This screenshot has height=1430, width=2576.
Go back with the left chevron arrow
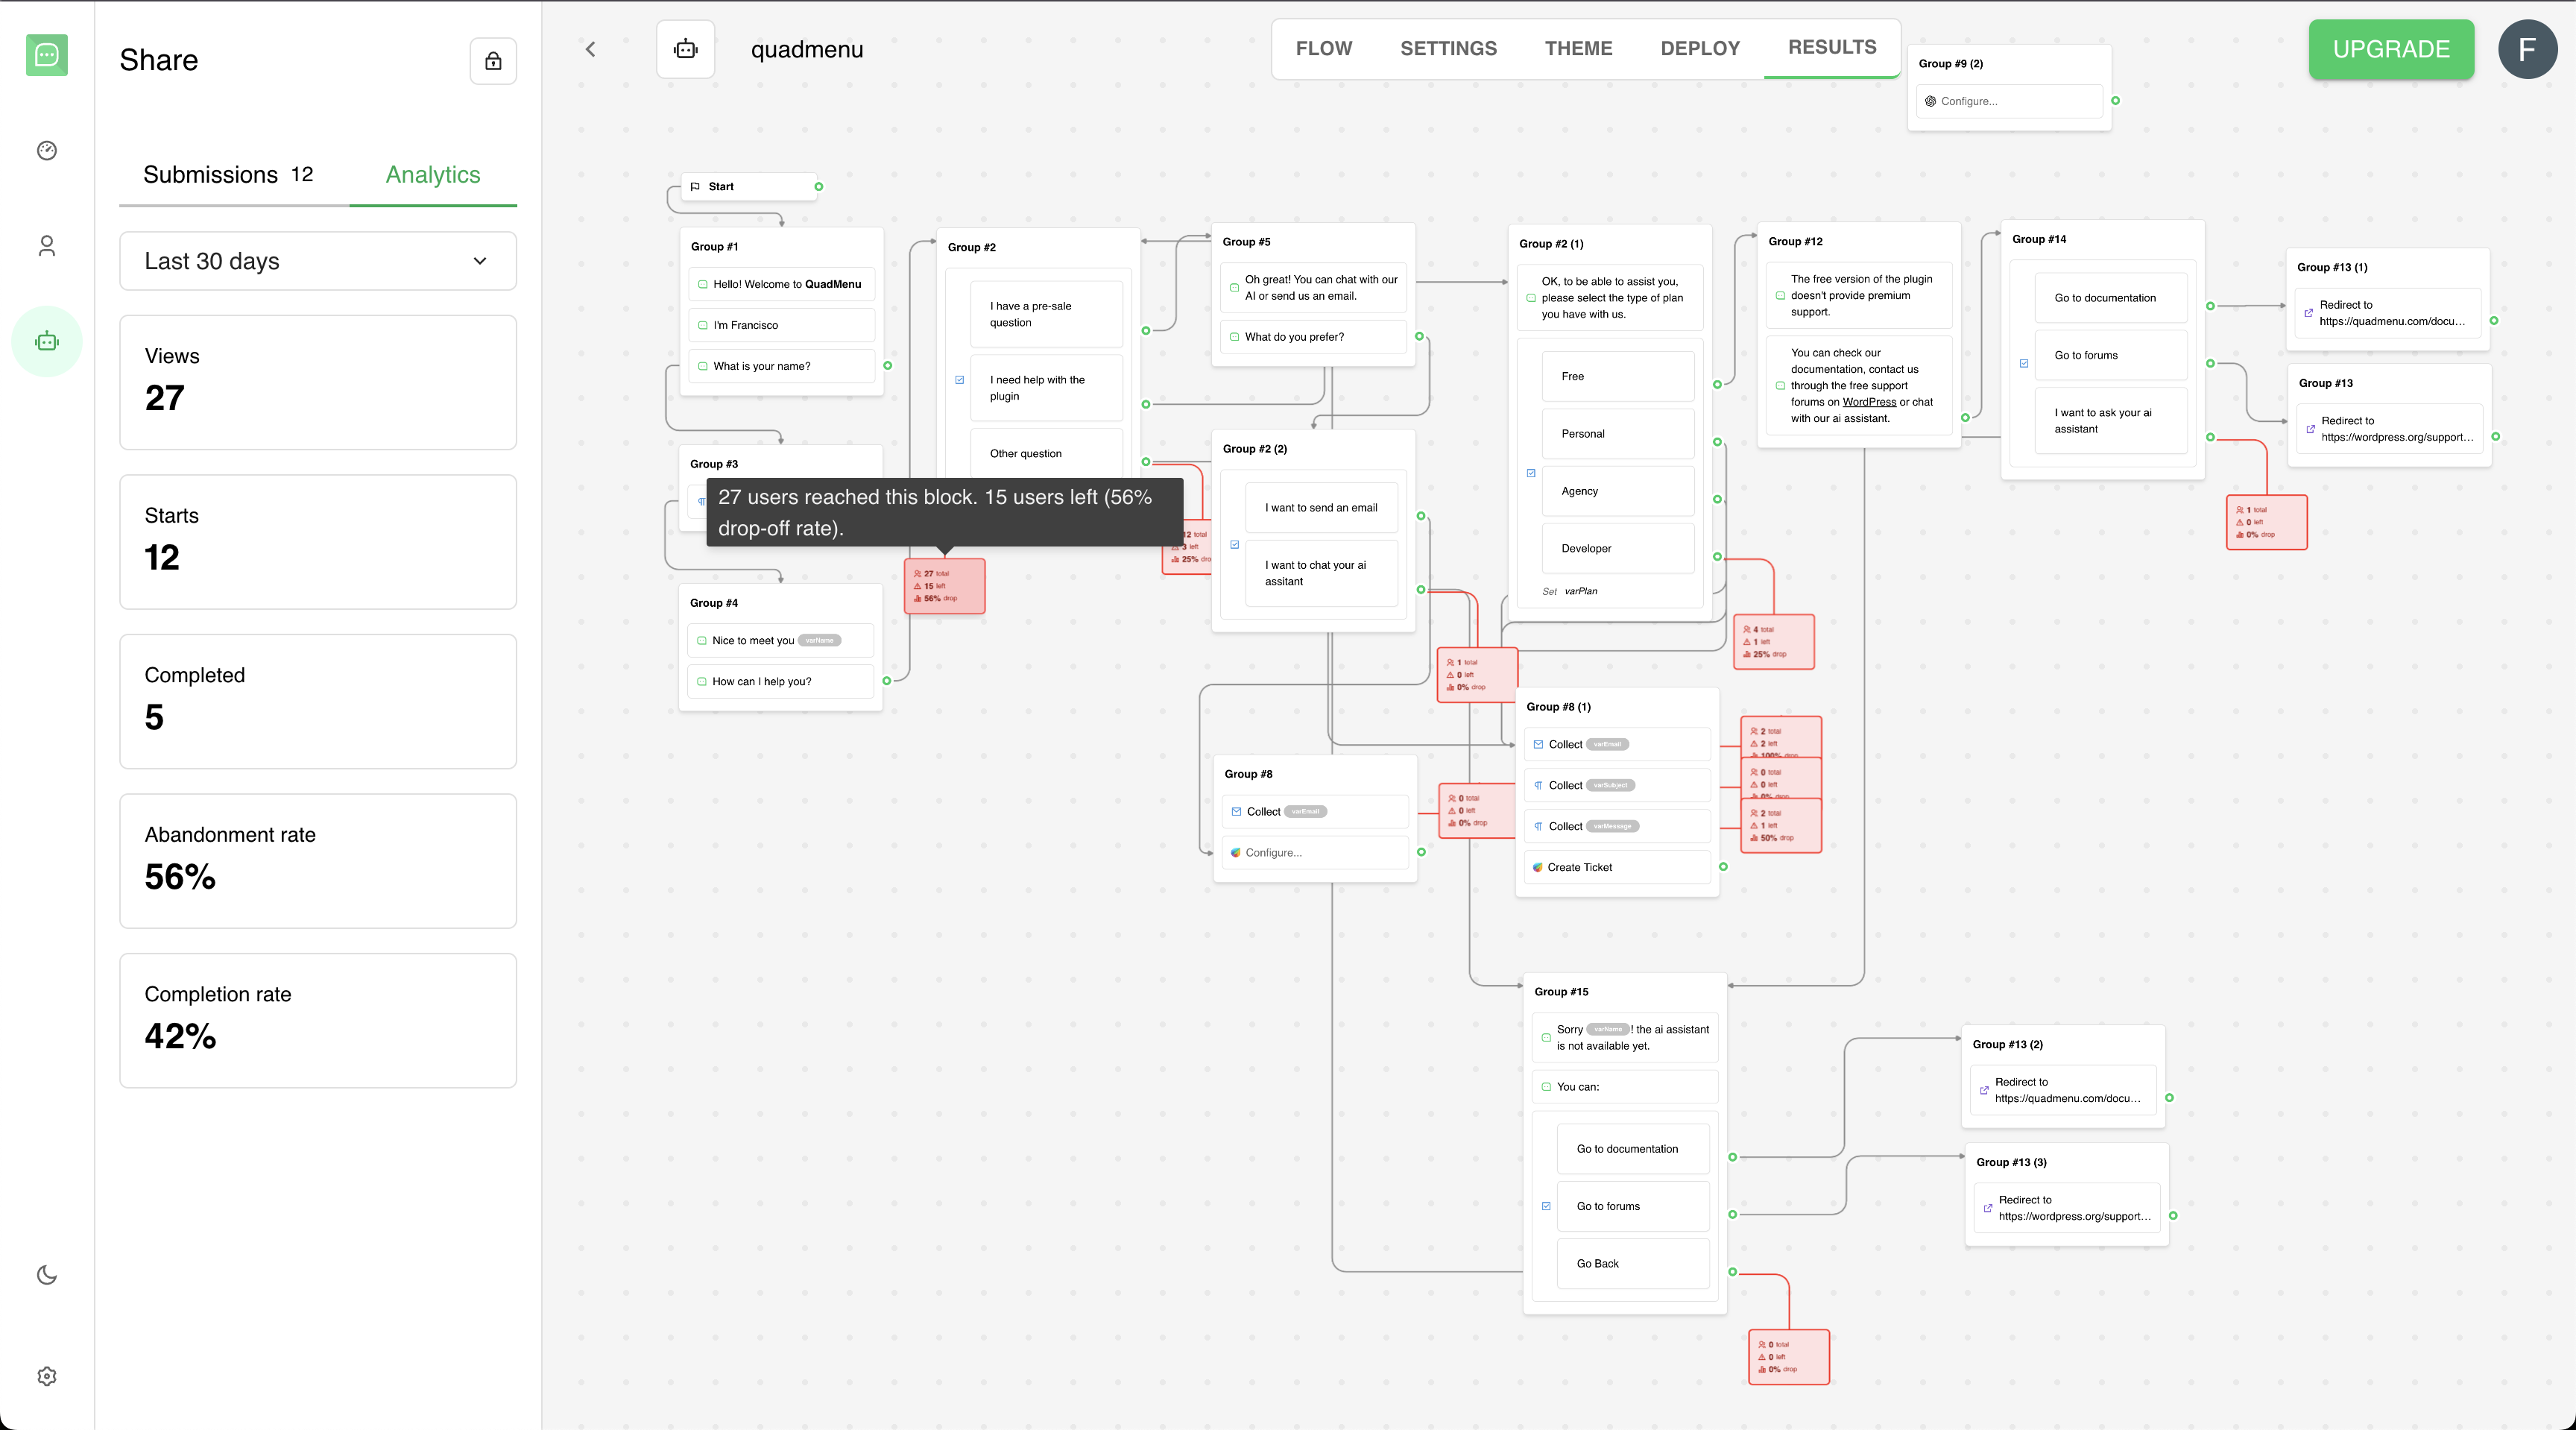pos(590,49)
